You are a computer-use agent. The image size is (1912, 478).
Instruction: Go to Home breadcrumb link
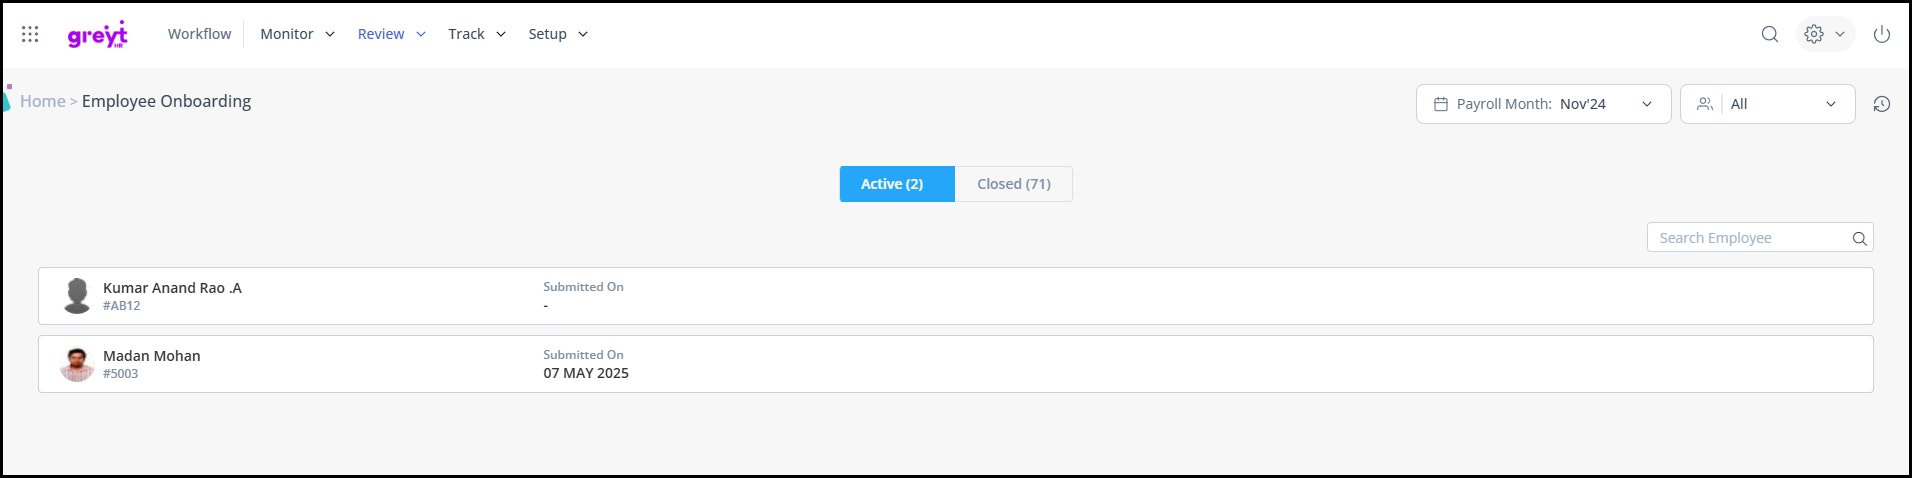point(43,101)
